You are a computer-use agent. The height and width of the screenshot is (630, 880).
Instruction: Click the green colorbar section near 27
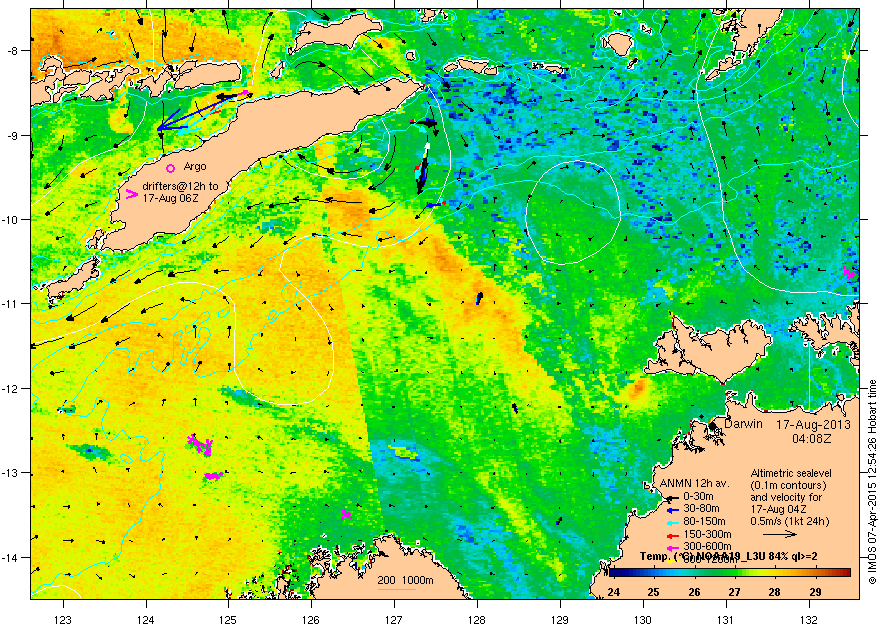click(734, 573)
